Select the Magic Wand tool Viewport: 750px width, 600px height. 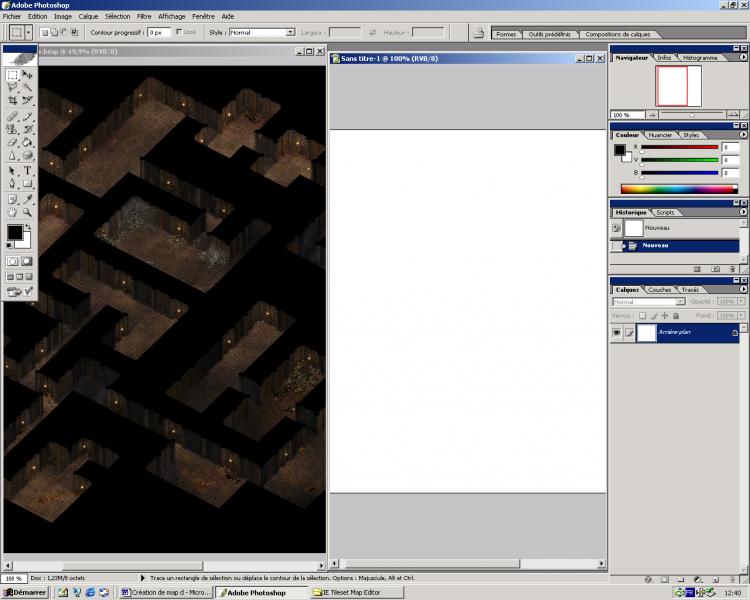[x=27, y=88]
